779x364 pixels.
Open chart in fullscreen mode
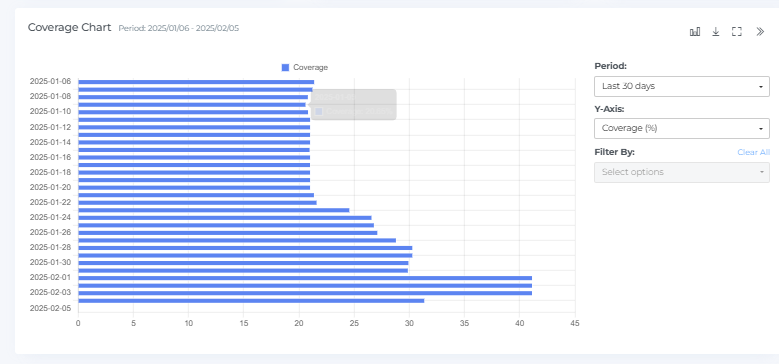[x=737, y=32]
